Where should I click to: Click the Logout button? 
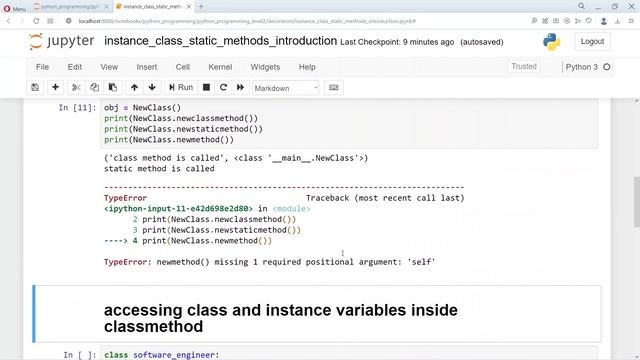pyautogui.click(x=592, y=42)
